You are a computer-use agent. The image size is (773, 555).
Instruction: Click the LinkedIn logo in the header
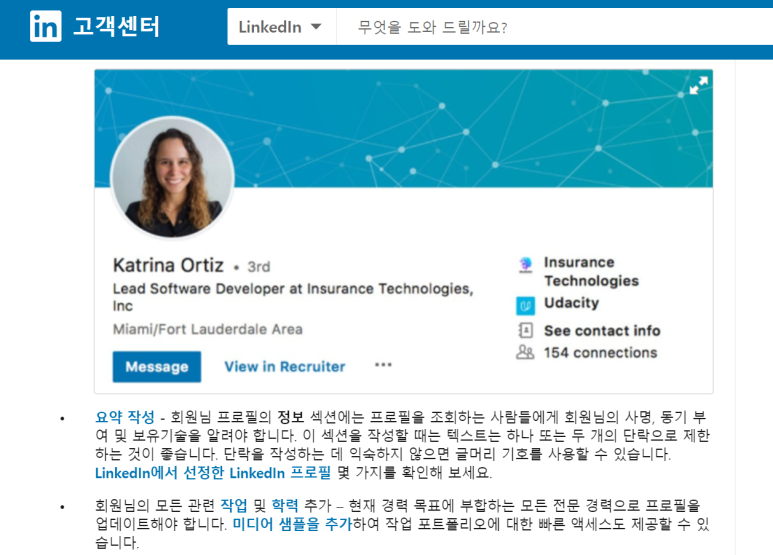tap(45, 26)
